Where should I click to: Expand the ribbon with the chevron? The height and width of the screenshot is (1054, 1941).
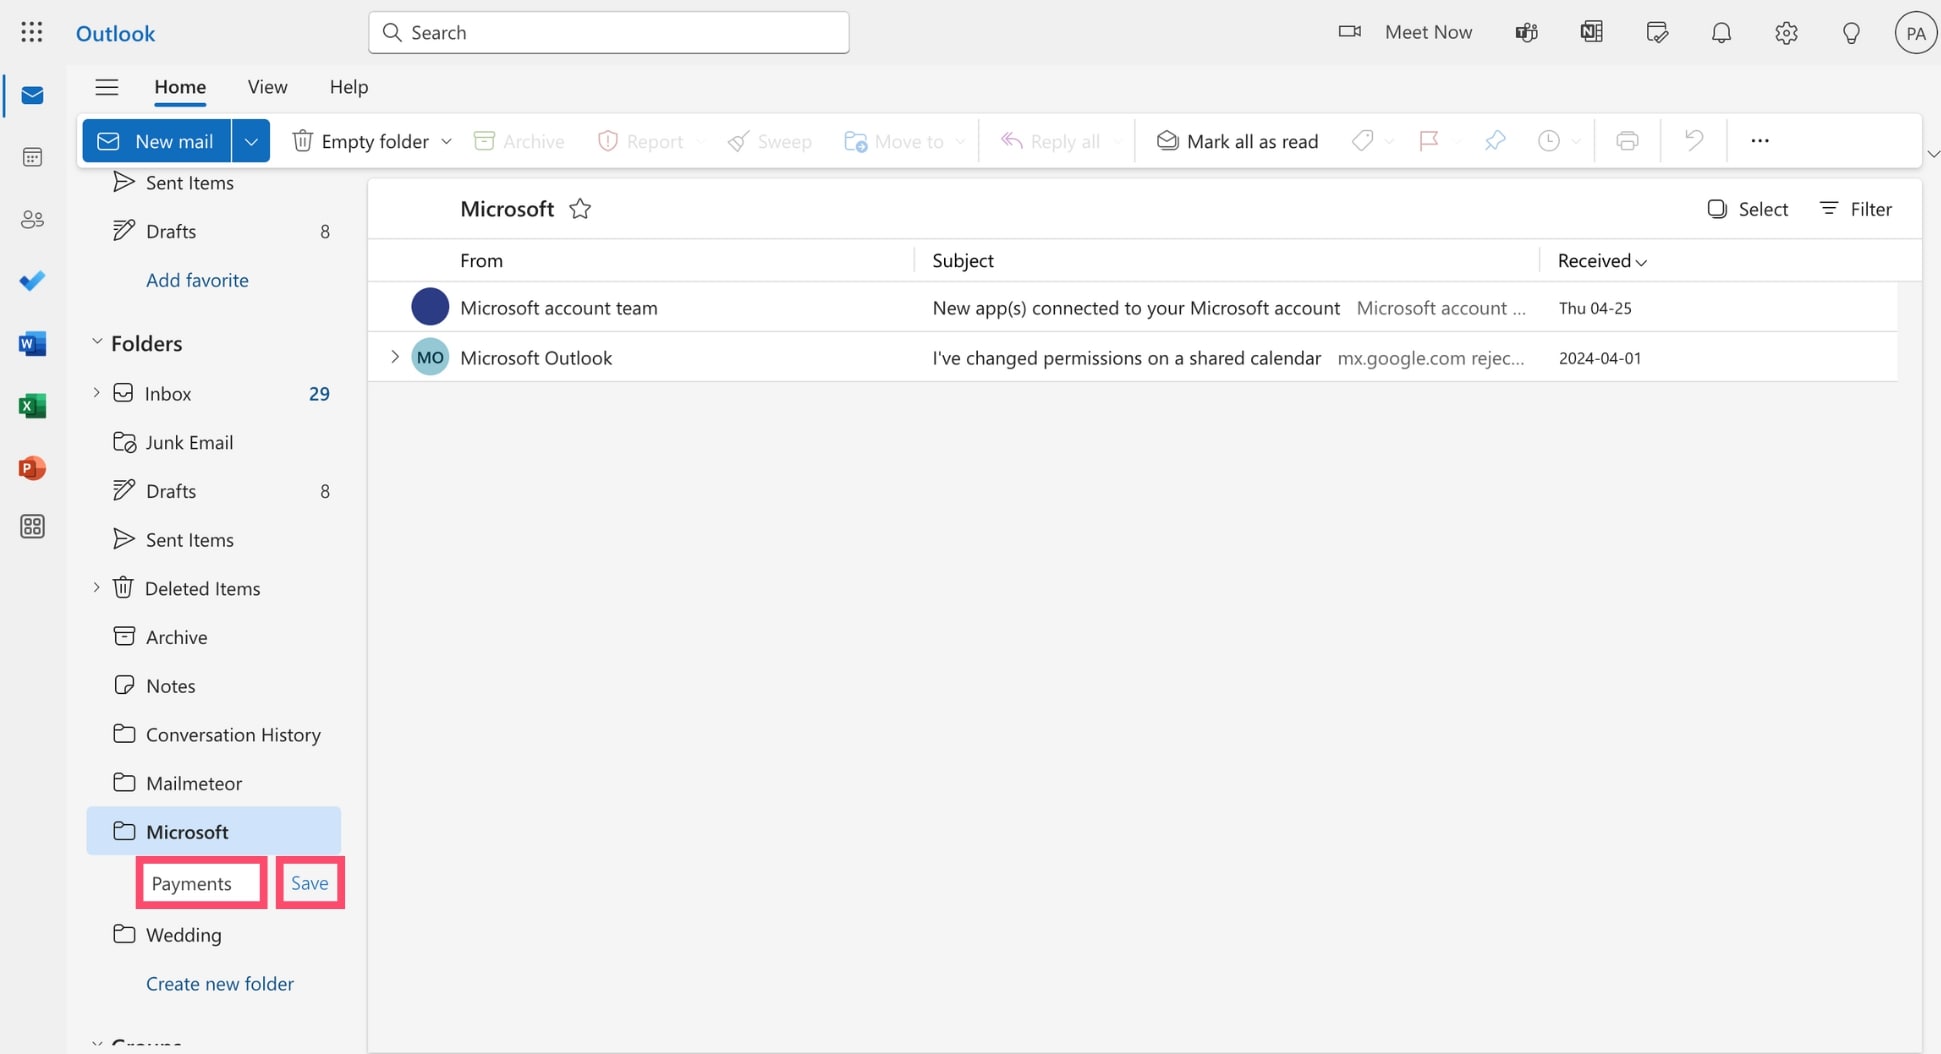(1932, 154)
